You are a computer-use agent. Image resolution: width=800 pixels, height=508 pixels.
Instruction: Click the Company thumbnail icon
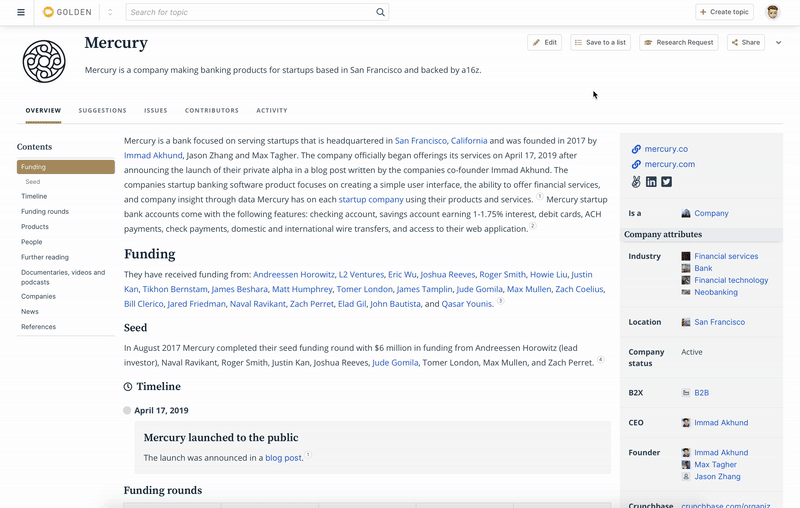(x=686, y=213)
